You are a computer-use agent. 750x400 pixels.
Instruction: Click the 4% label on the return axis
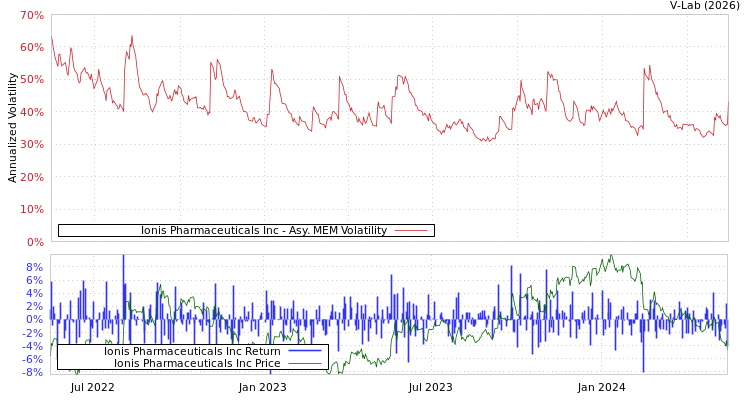pyautogui.click(x=34, y=294)
